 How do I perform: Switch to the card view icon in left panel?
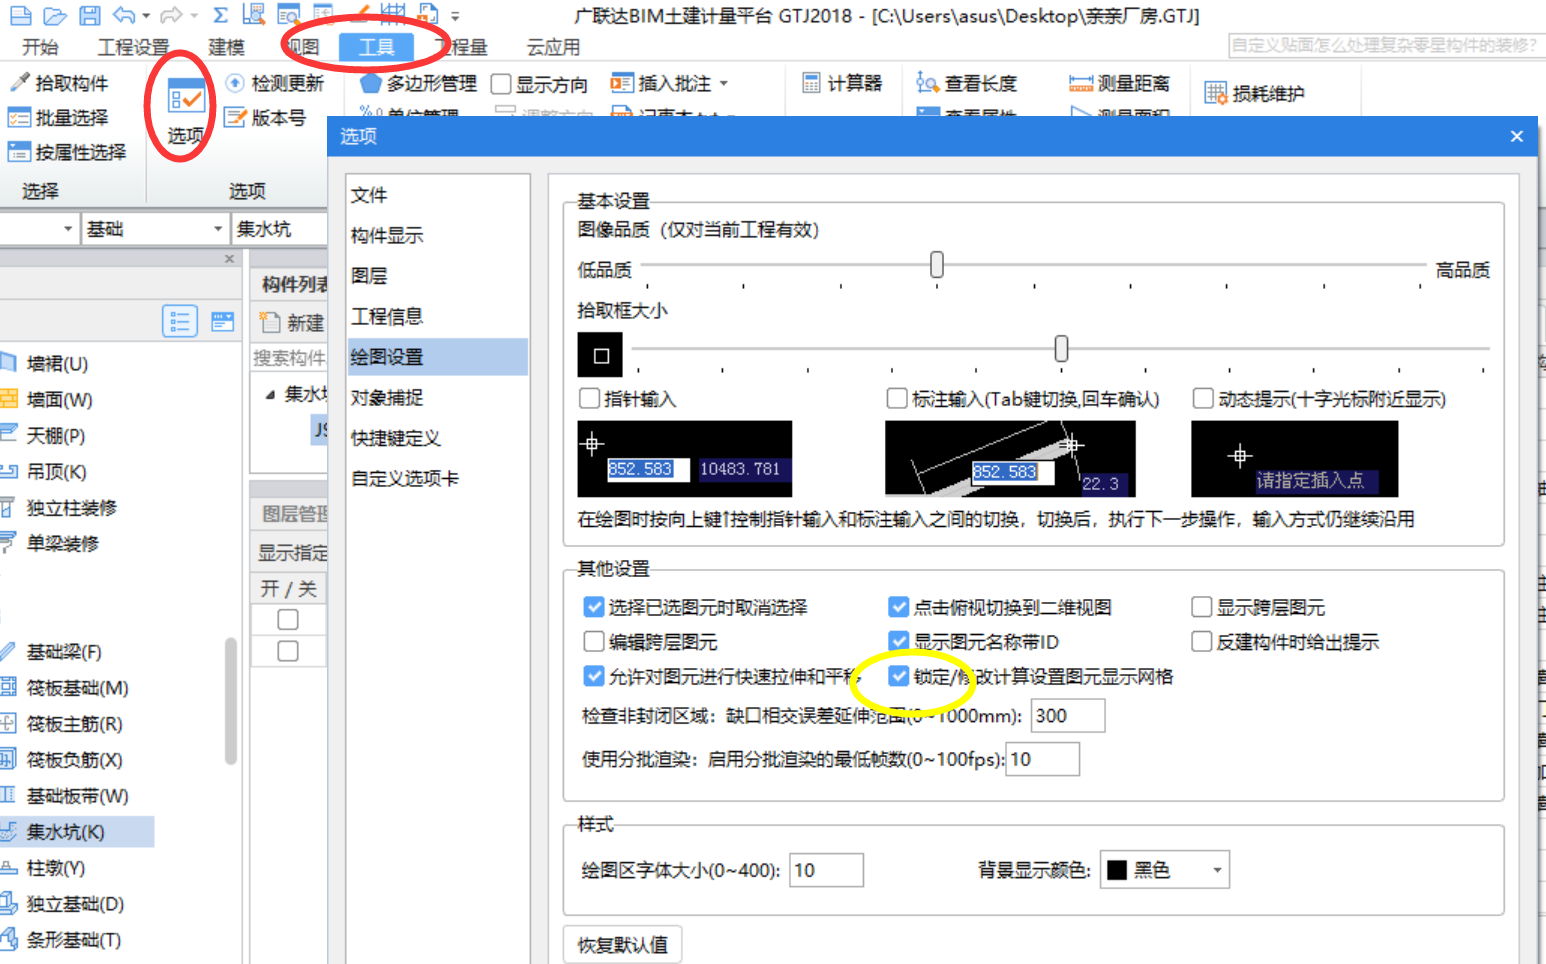222,321
